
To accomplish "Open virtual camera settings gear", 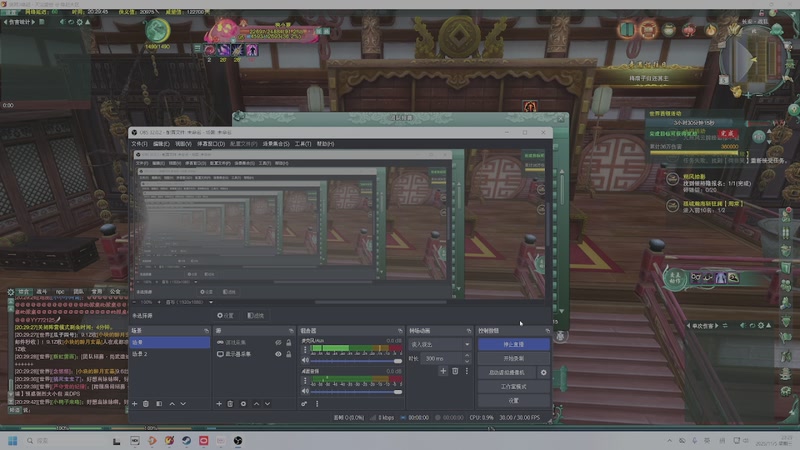I will point(543,372).
